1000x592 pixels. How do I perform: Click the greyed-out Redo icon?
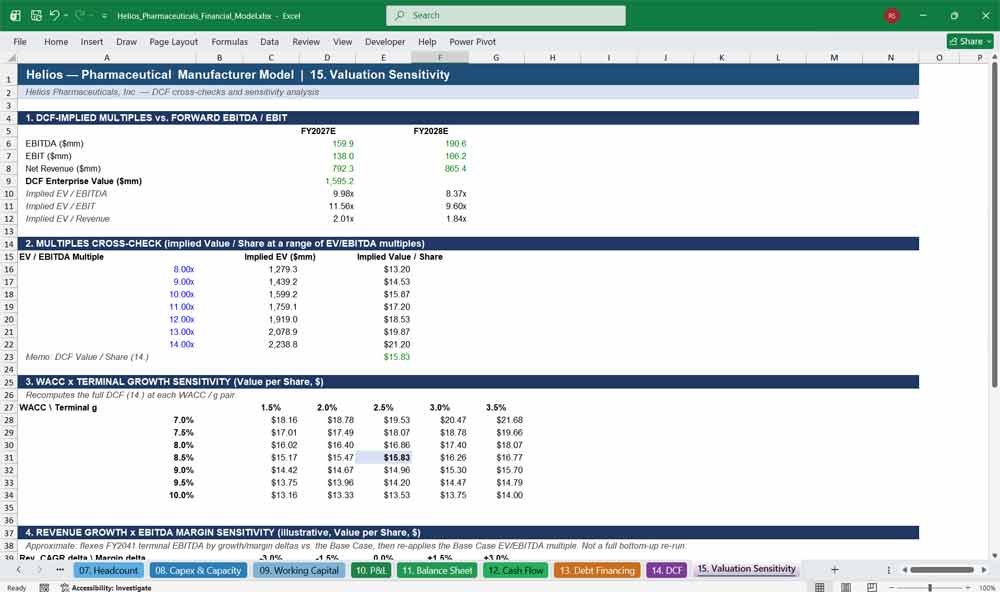point(80,15)
